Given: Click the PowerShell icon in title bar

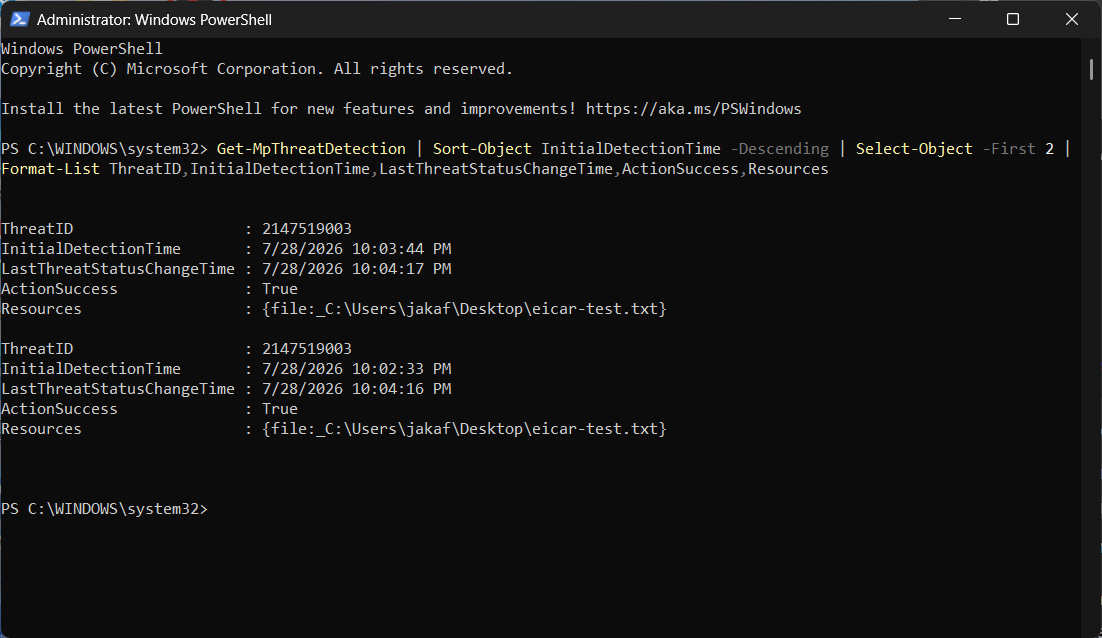Looking at the screenshot, I should (19, 20).
